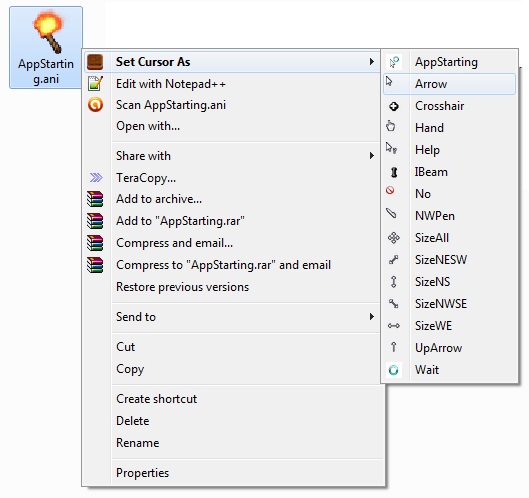529x498 pixels.
Task: Click Create shortcut in the menu
Action: pyautogui.click(x=233, y=399)
